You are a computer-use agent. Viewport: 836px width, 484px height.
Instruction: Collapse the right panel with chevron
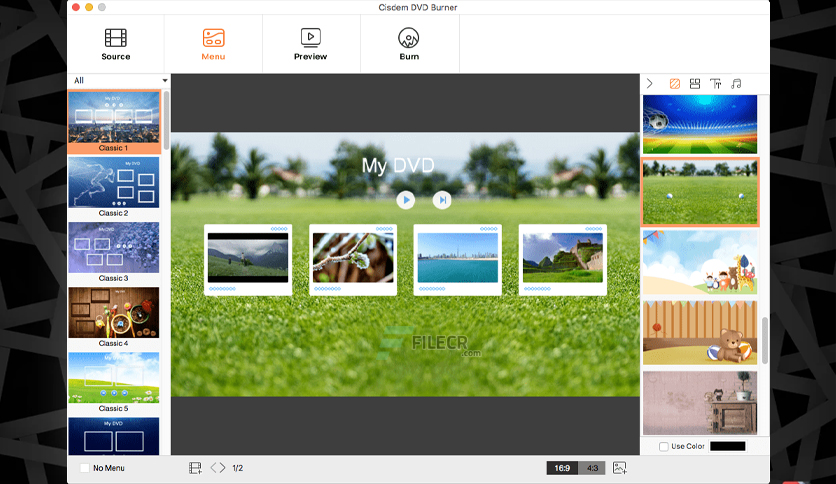[x=649, y=84]
